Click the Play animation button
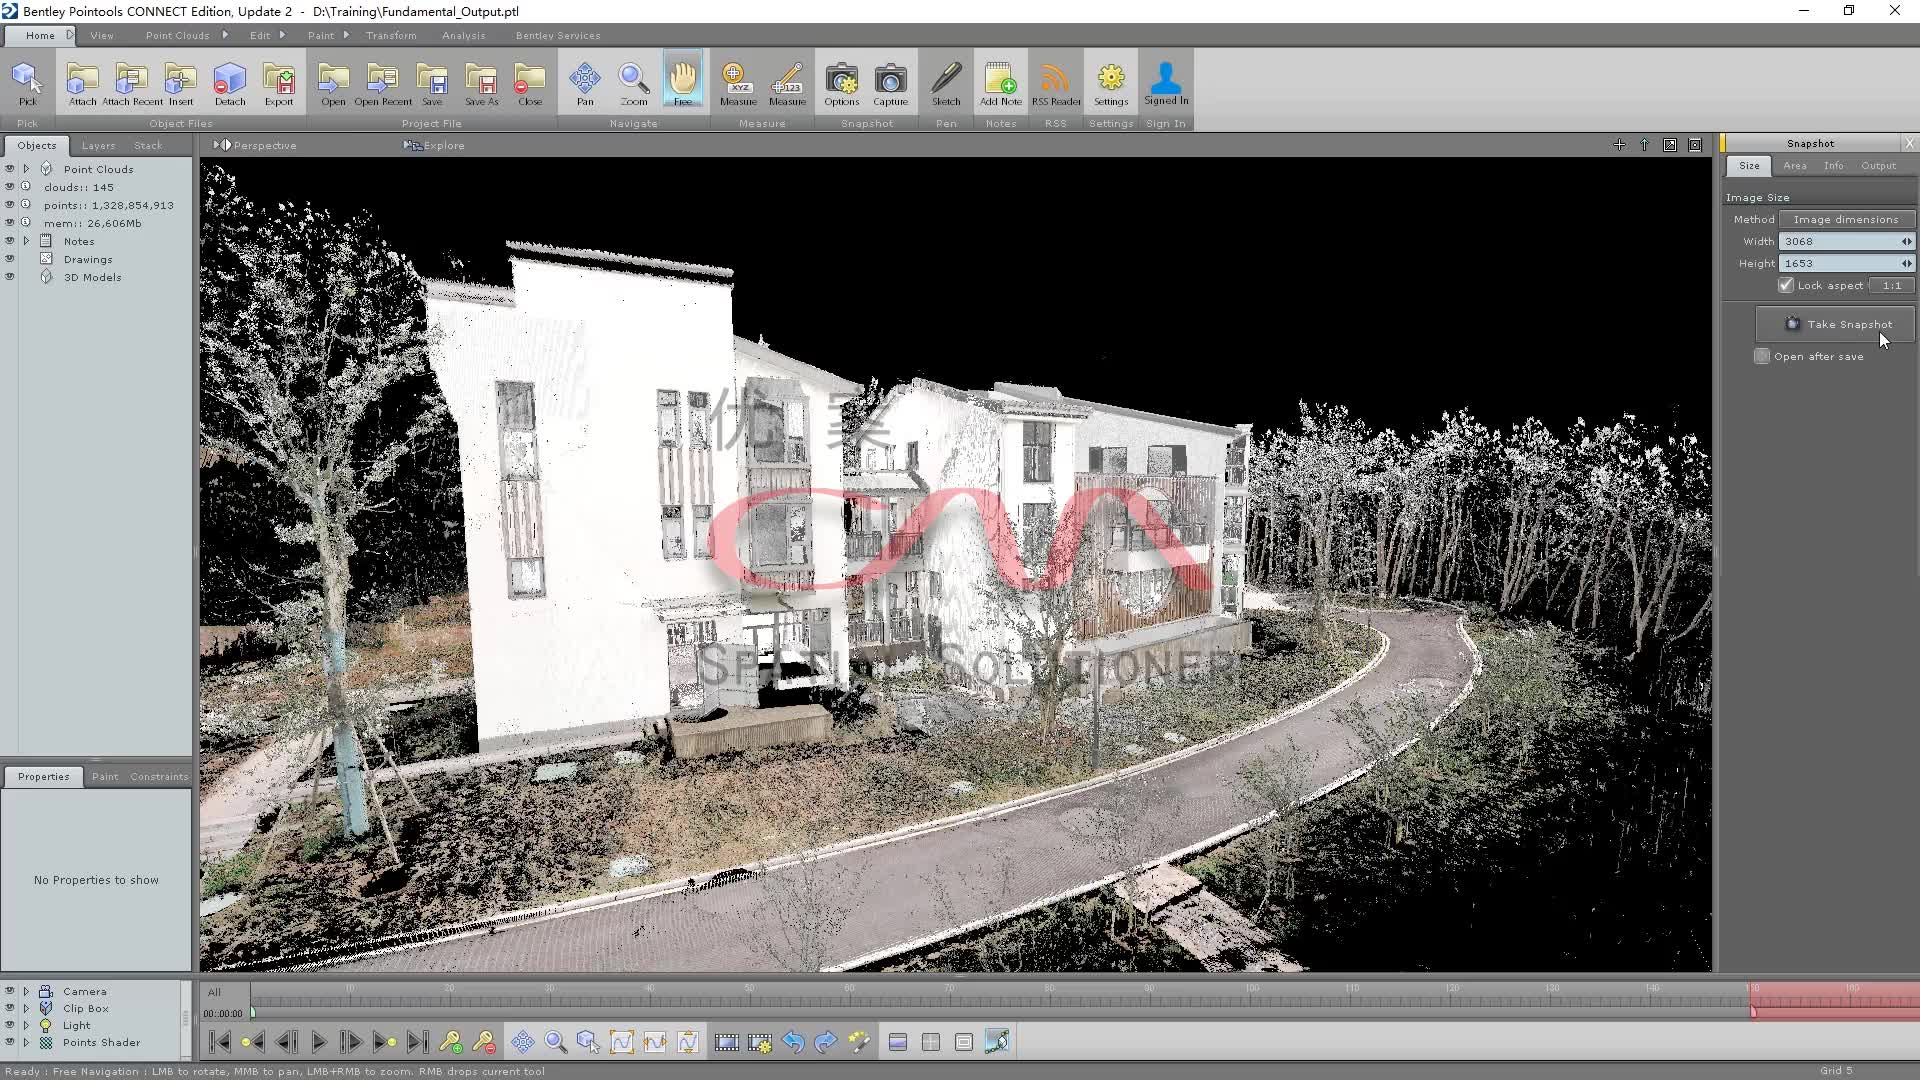 pyautogui.click(x=319, y=1042)
